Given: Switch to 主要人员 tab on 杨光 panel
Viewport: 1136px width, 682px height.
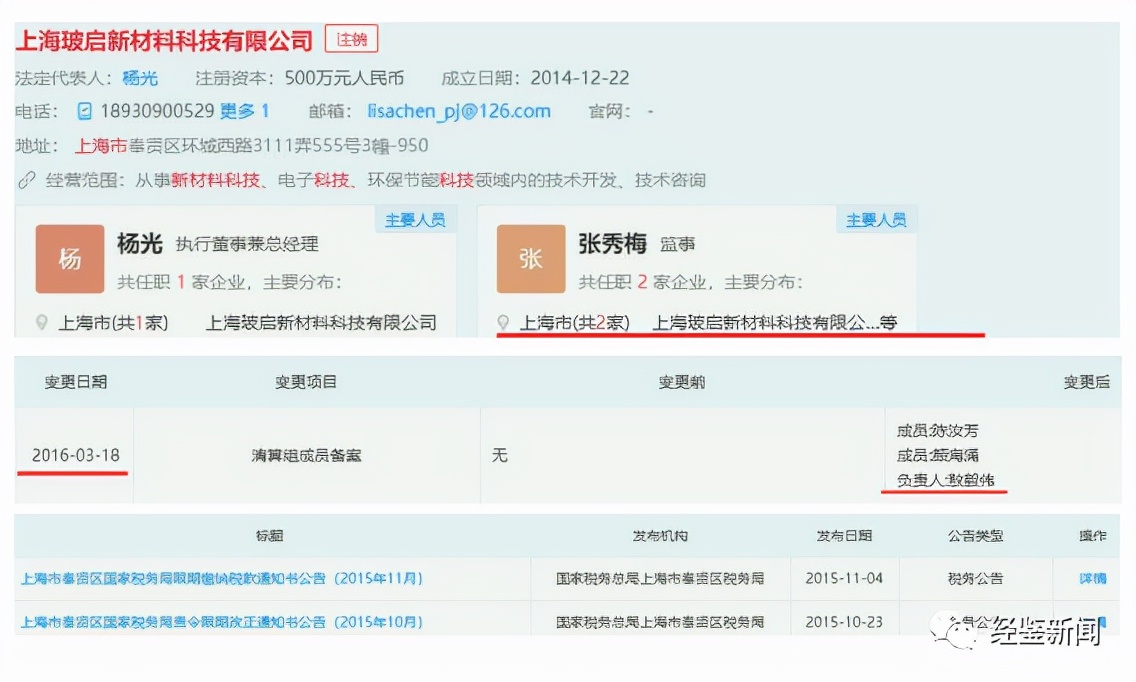Looking at the screenshot, I should pyautogui.click(x=416, y=219).
